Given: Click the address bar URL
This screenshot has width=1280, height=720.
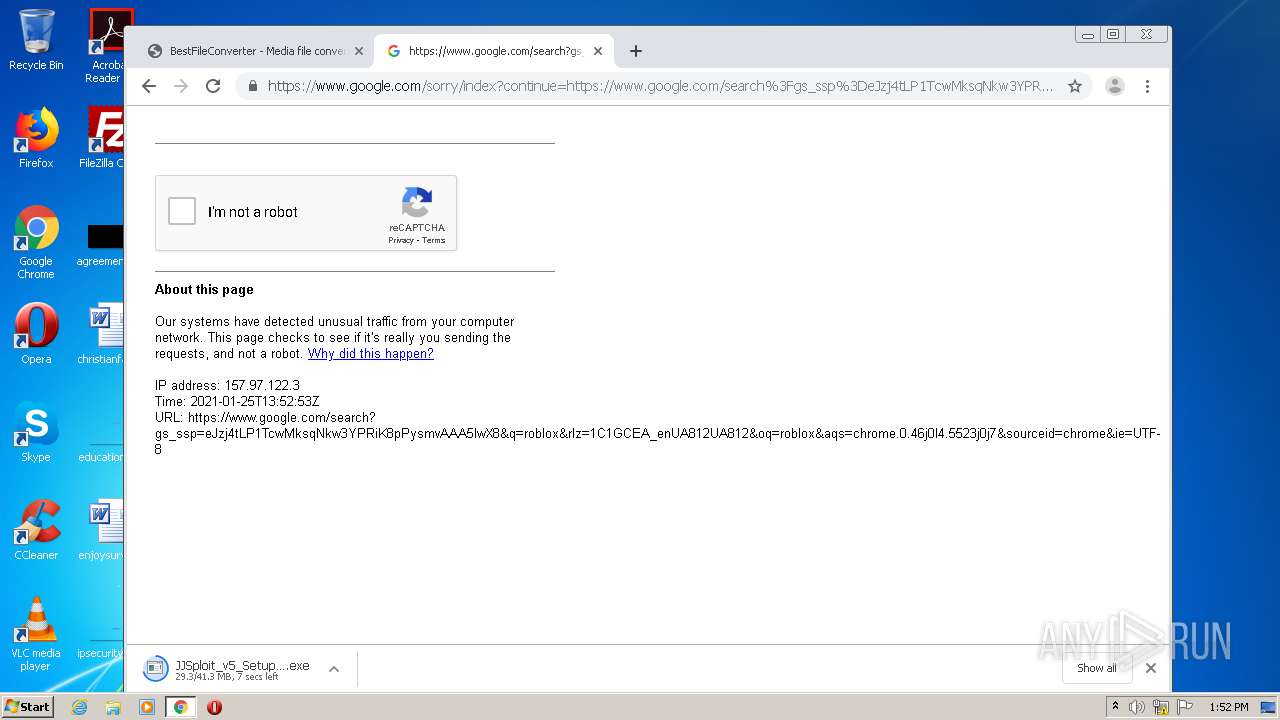Looking at the screenshot, I should tap(660, 86).
